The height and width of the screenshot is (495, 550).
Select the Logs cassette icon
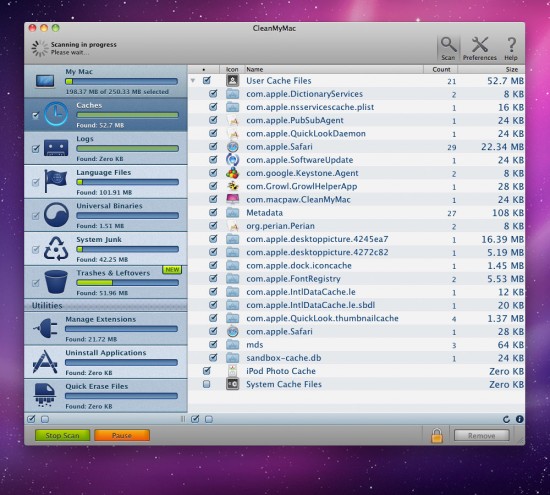(x=56, y=148)
